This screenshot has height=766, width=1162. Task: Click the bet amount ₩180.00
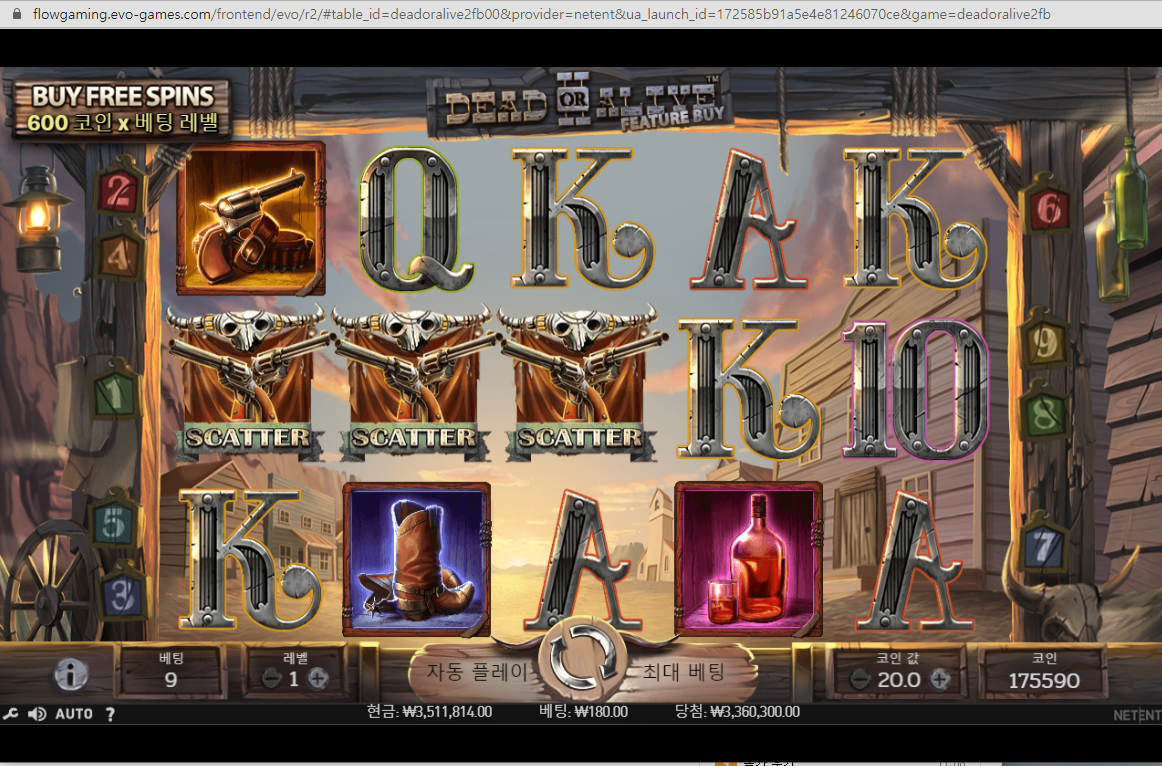coord(583,712)
